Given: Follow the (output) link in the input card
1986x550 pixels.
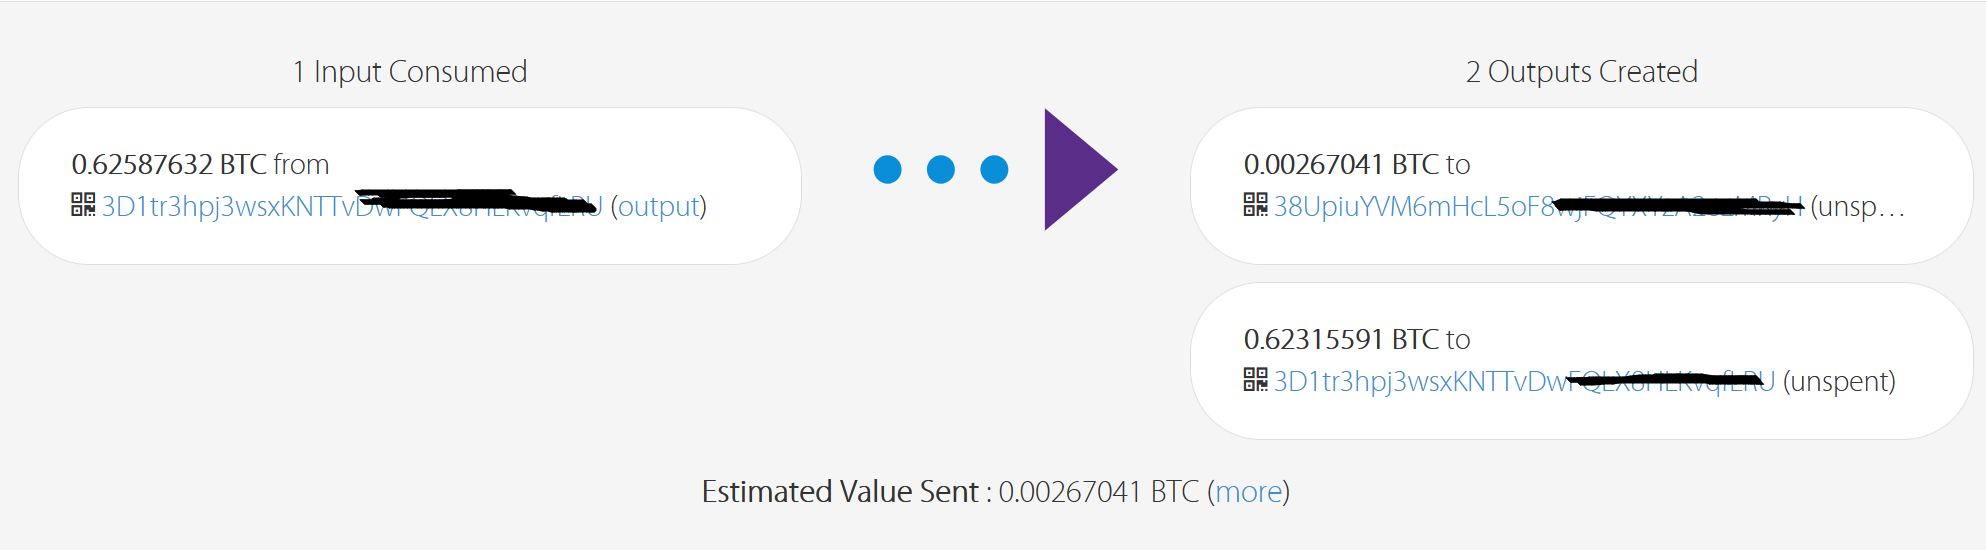Looking at the screenshot, I should coord(659,206).
